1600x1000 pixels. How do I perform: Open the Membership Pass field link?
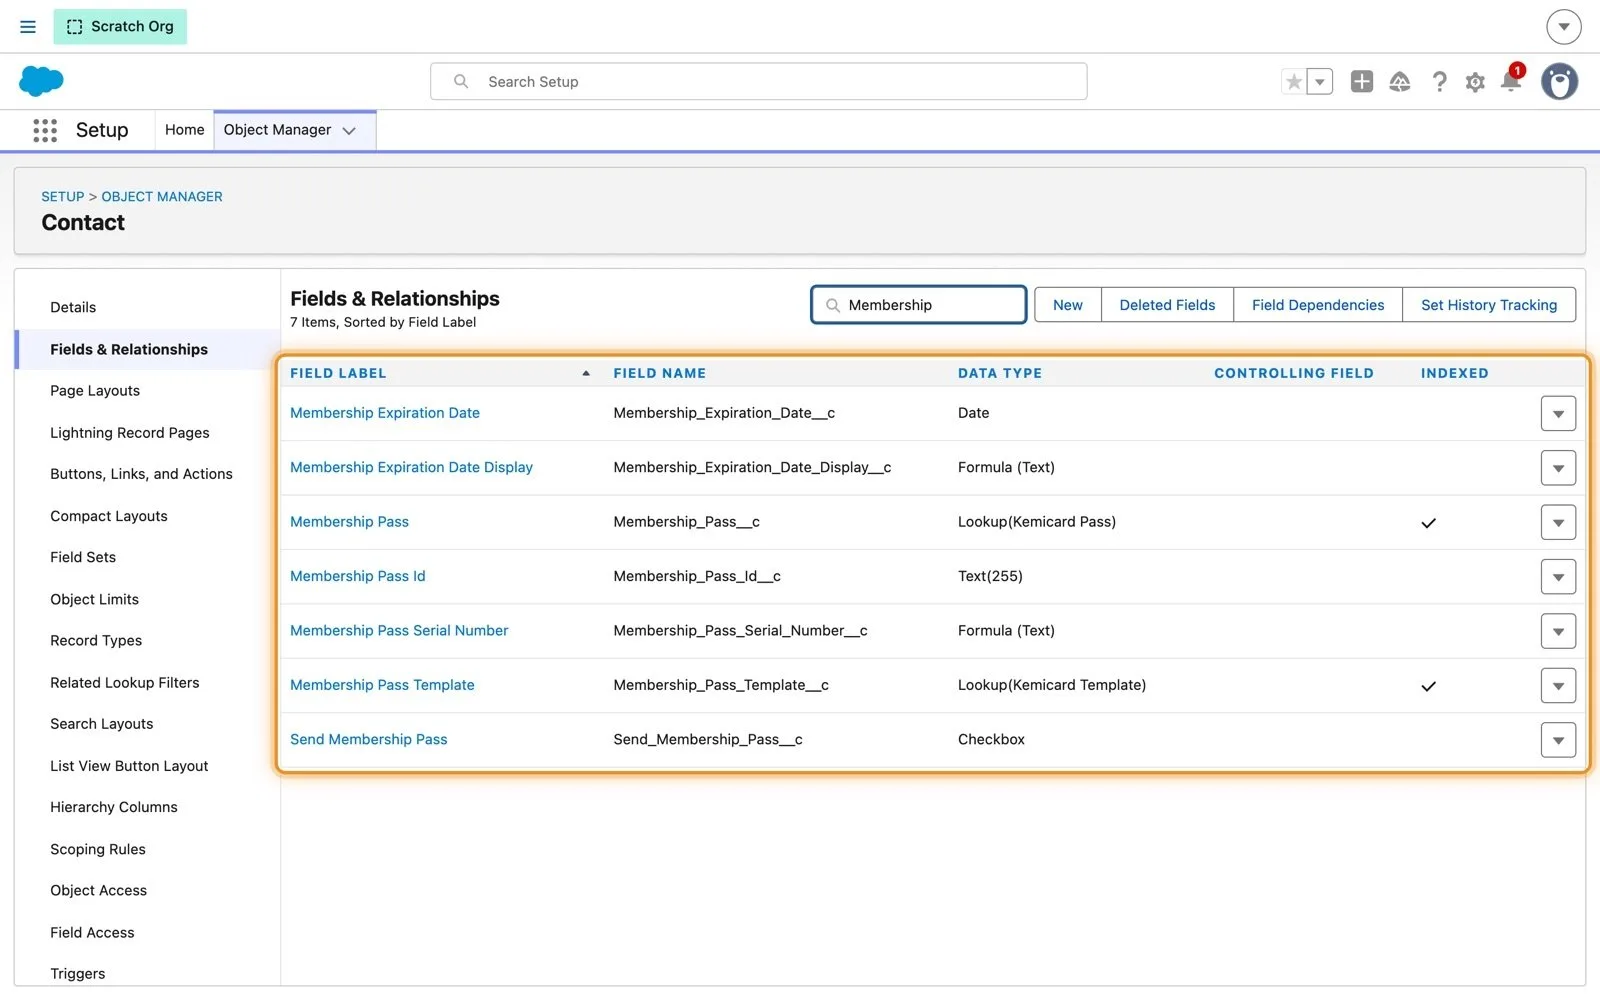349,522
